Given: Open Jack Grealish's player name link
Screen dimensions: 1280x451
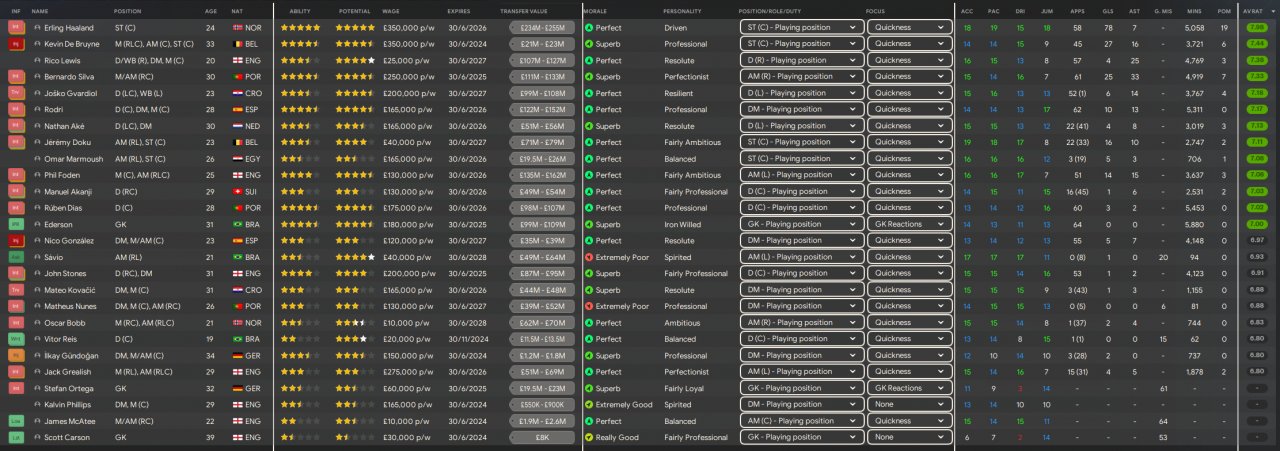Looking at the screenshot, I should pyautogui.click(x=66, y=372).
